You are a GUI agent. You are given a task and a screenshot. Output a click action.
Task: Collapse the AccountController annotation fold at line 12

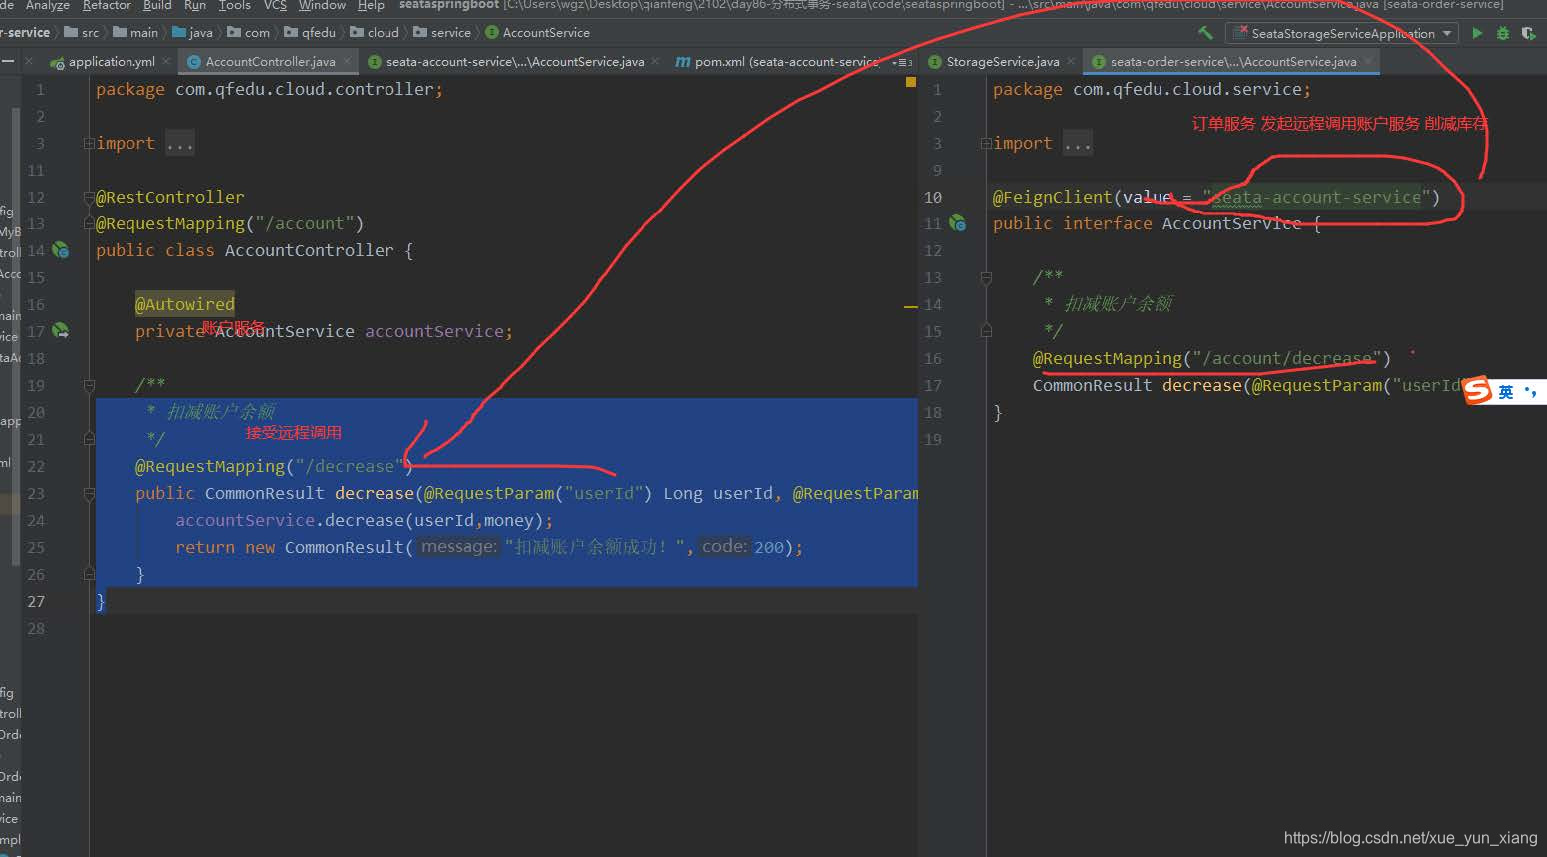pos(89,197)
